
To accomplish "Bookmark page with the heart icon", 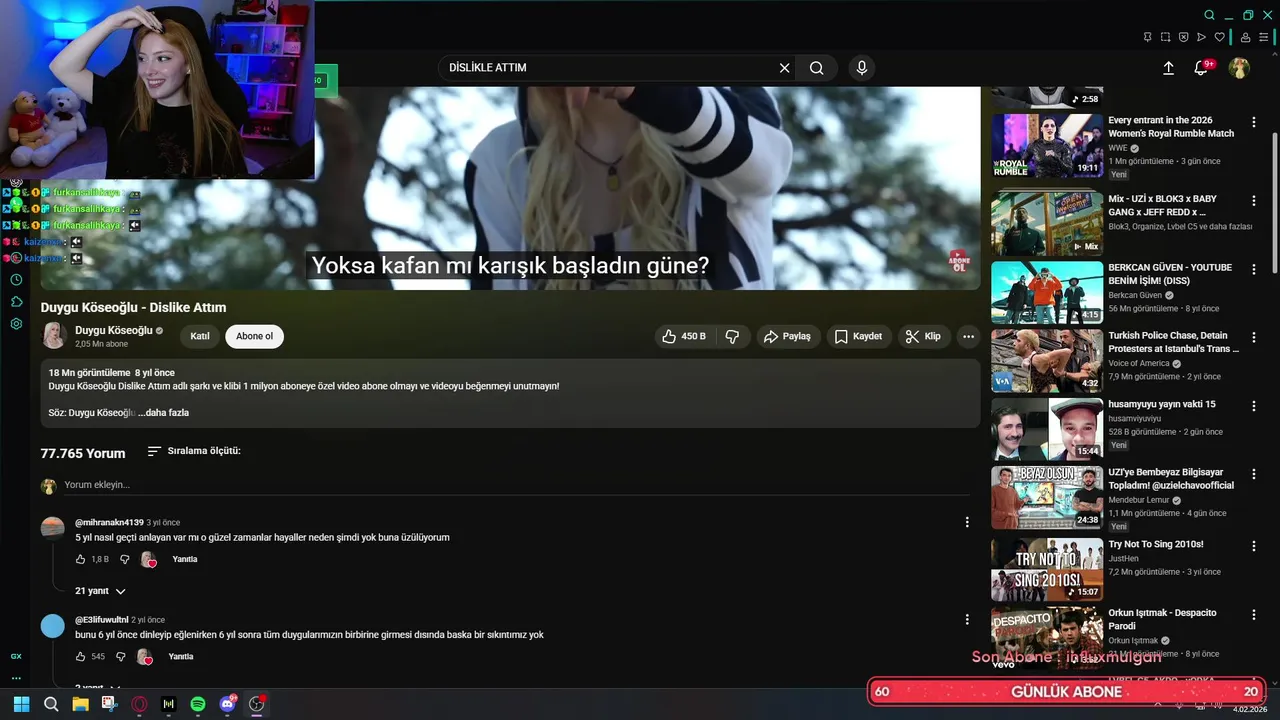I will pos(1219,37).
